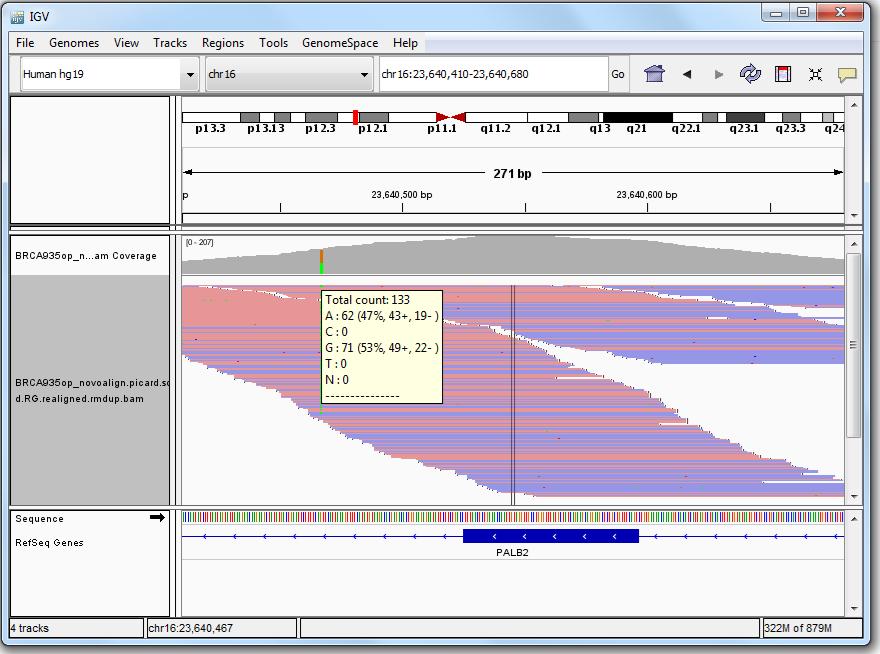
Task: Define region of interest icon
Action: (x=783, y=74)
